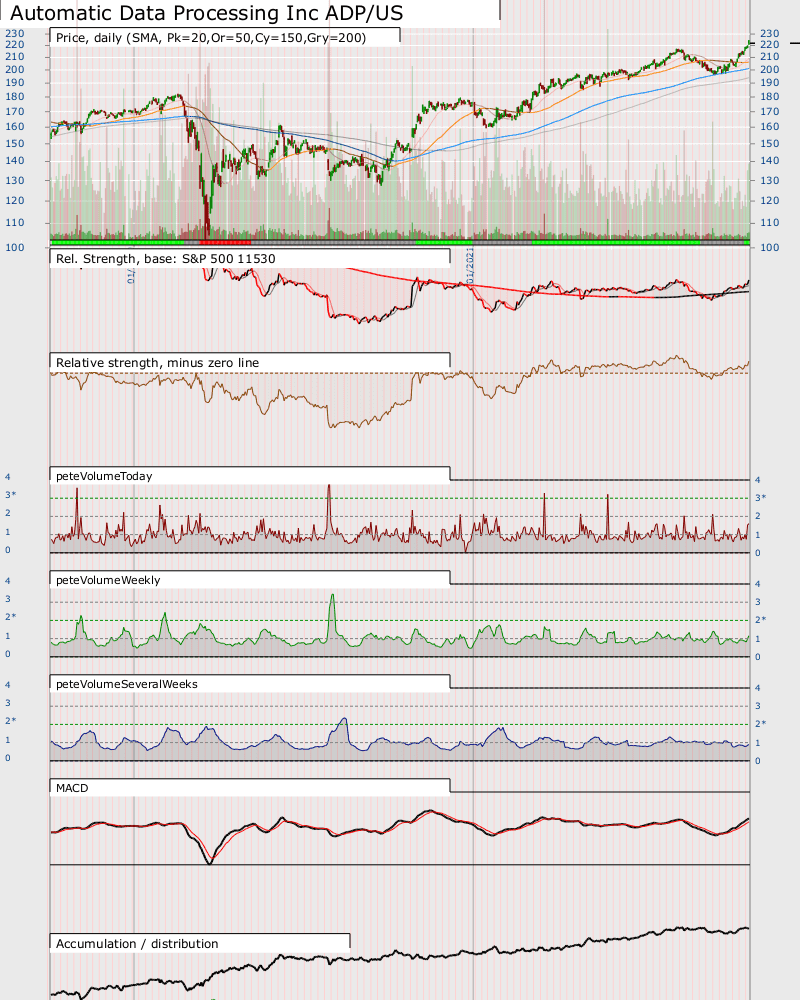Image resolution: width=800 pixels, height=1000 pixels.
Task: Click the 230 value on left price axis
Action: (15, 33)
